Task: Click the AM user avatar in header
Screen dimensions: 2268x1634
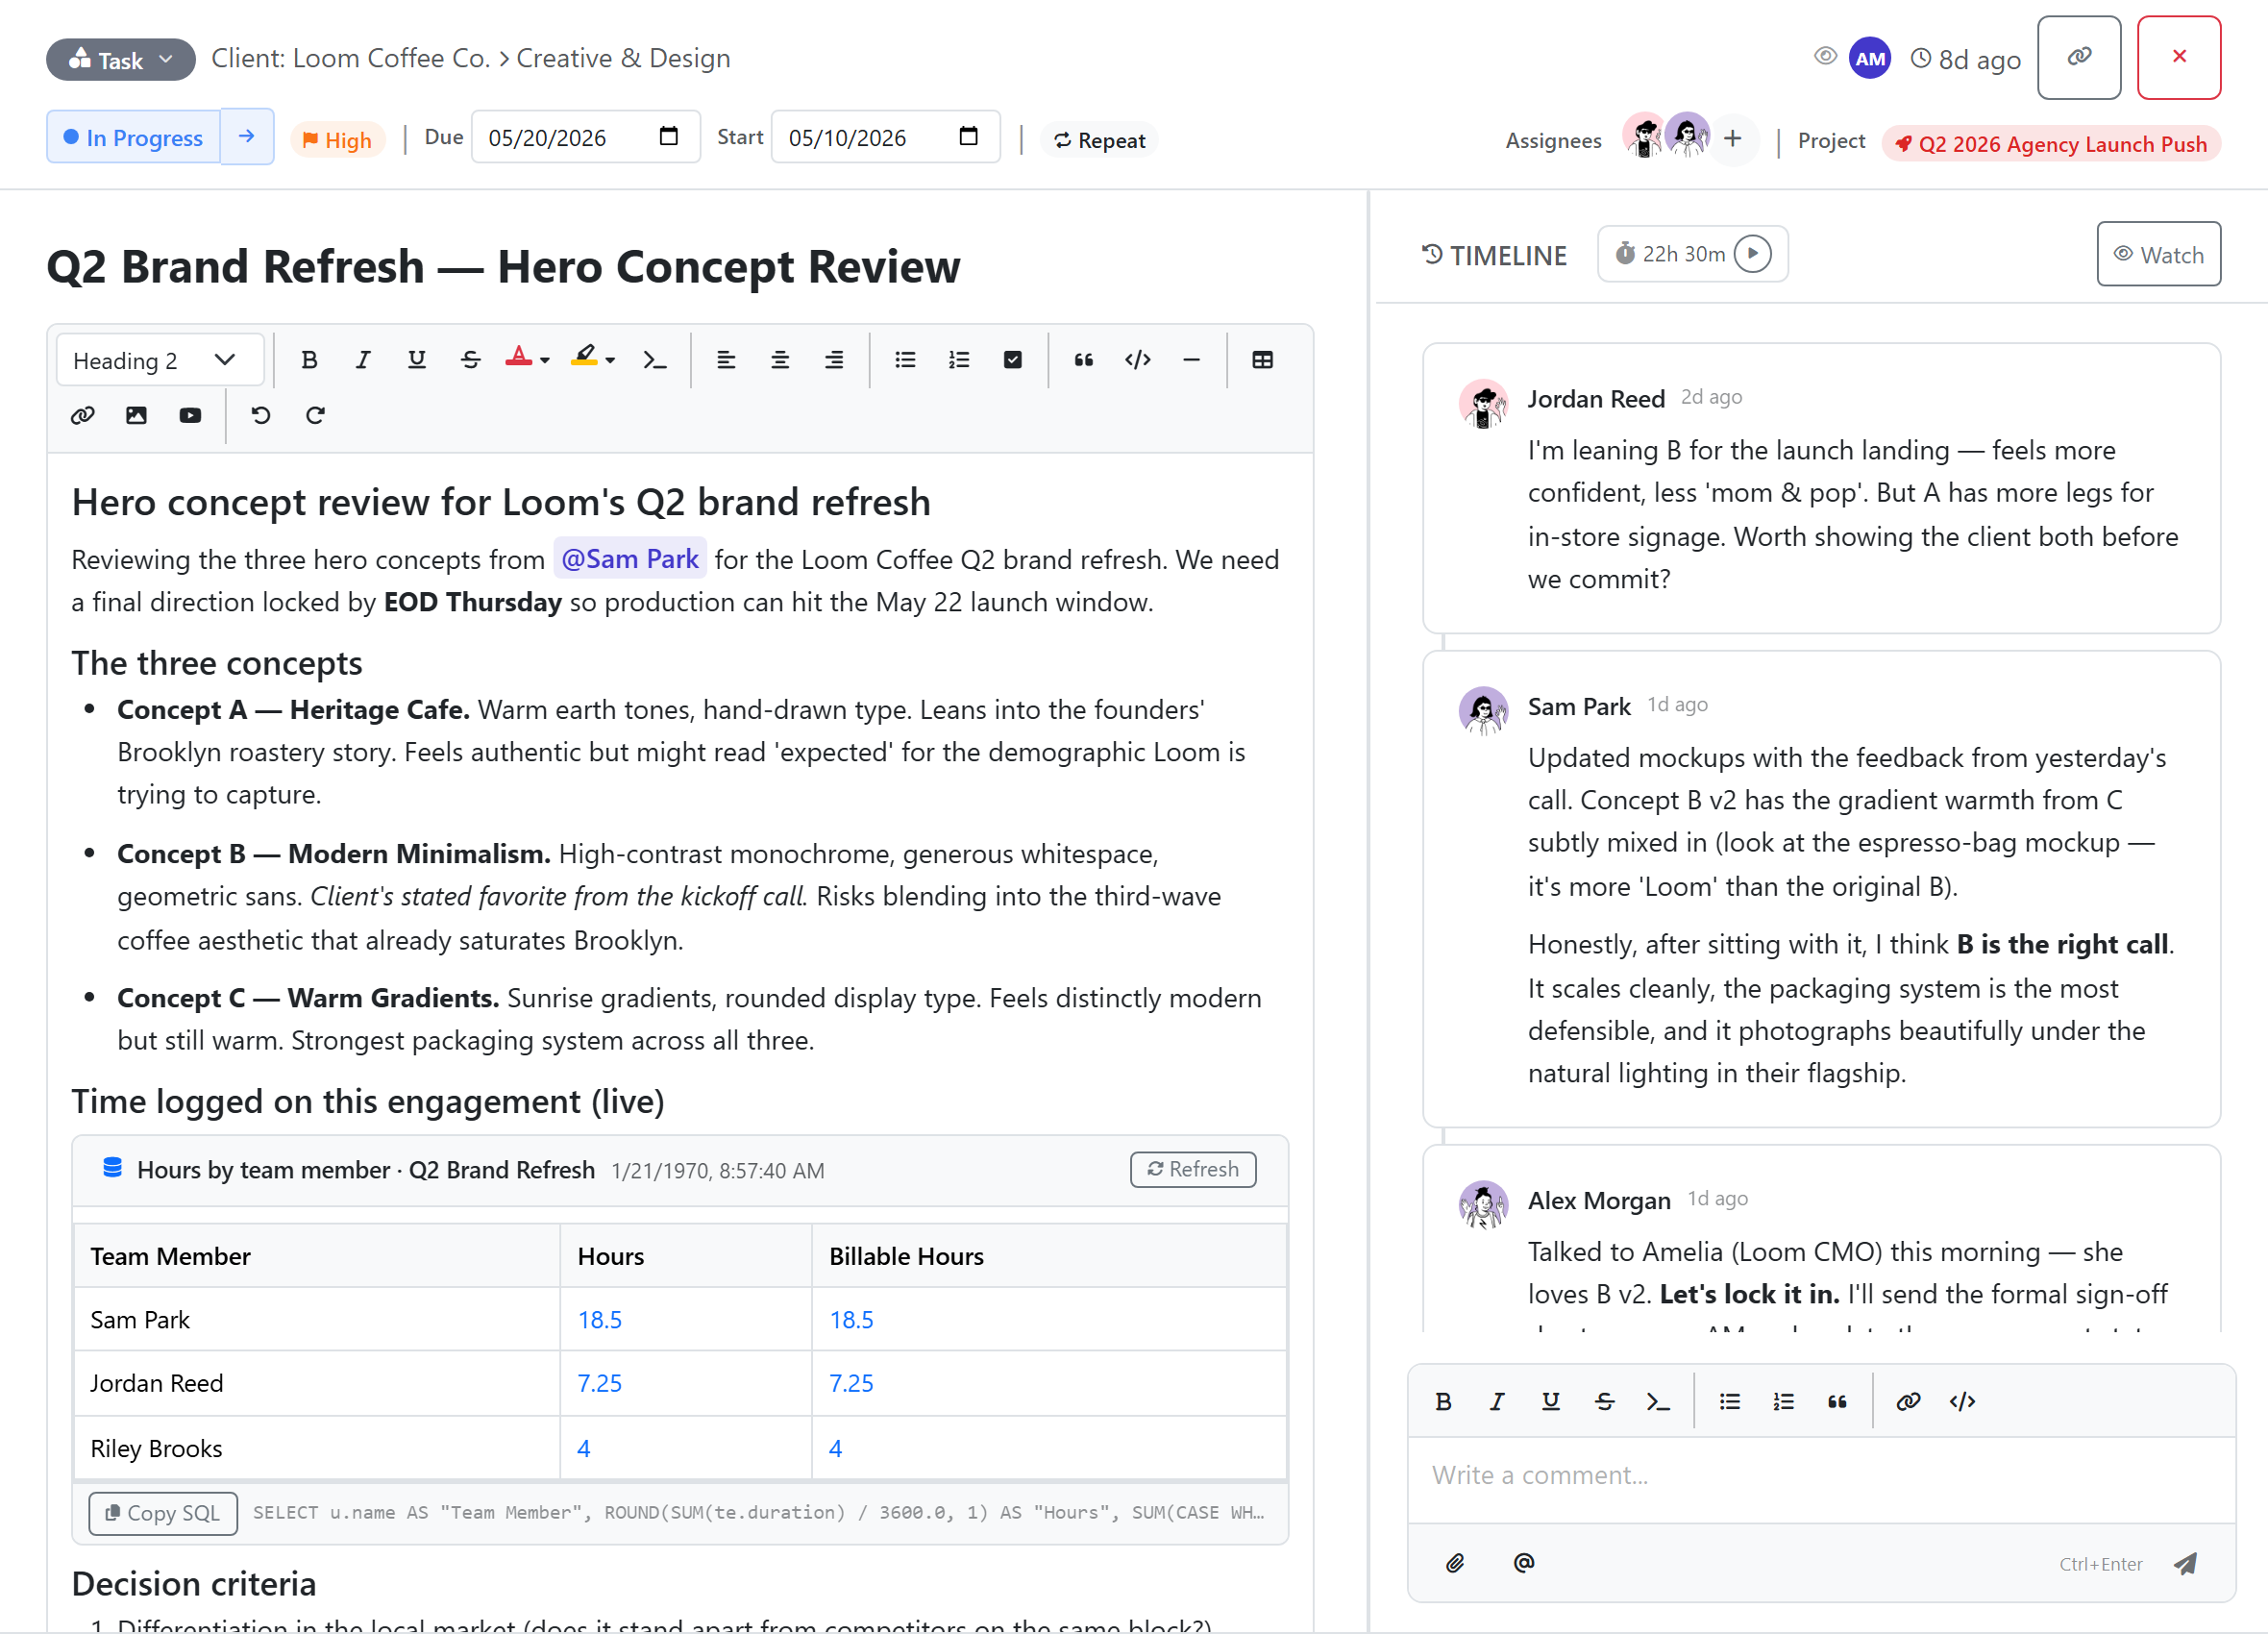Action: click(x=1870, y=58)
